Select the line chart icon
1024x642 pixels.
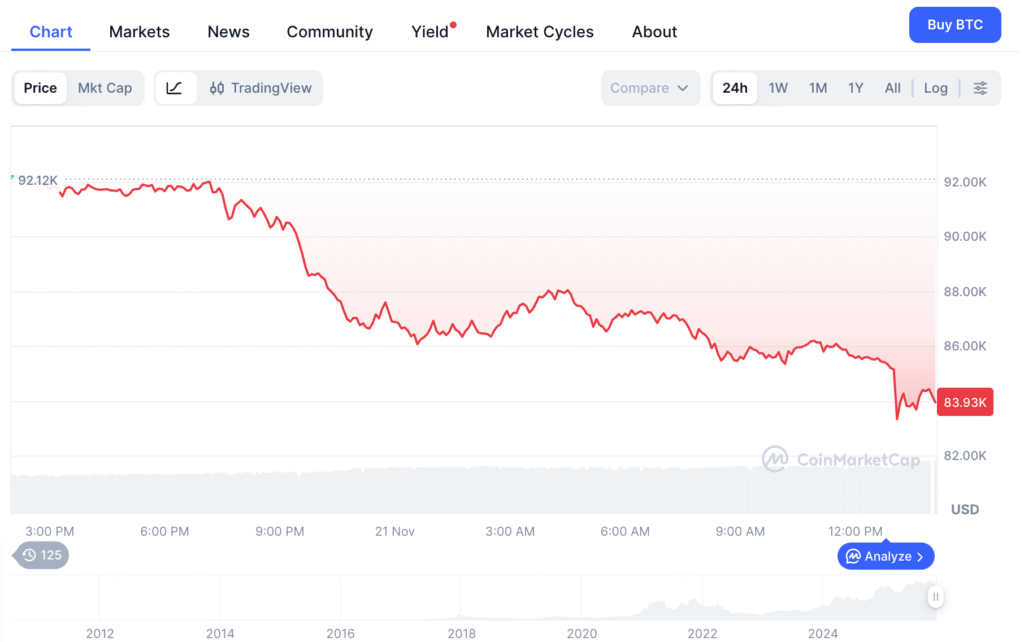tap(174, 88)
